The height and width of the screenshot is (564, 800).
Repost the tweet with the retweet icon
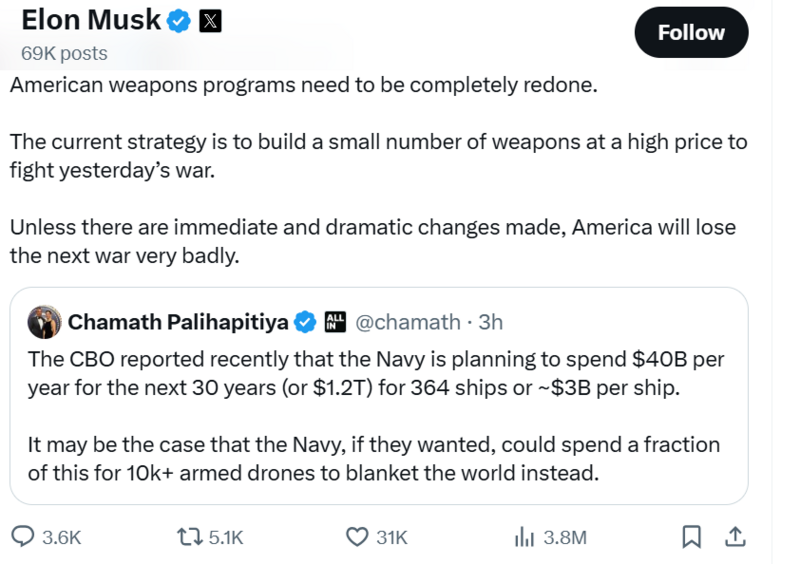[x=189, y=537]
